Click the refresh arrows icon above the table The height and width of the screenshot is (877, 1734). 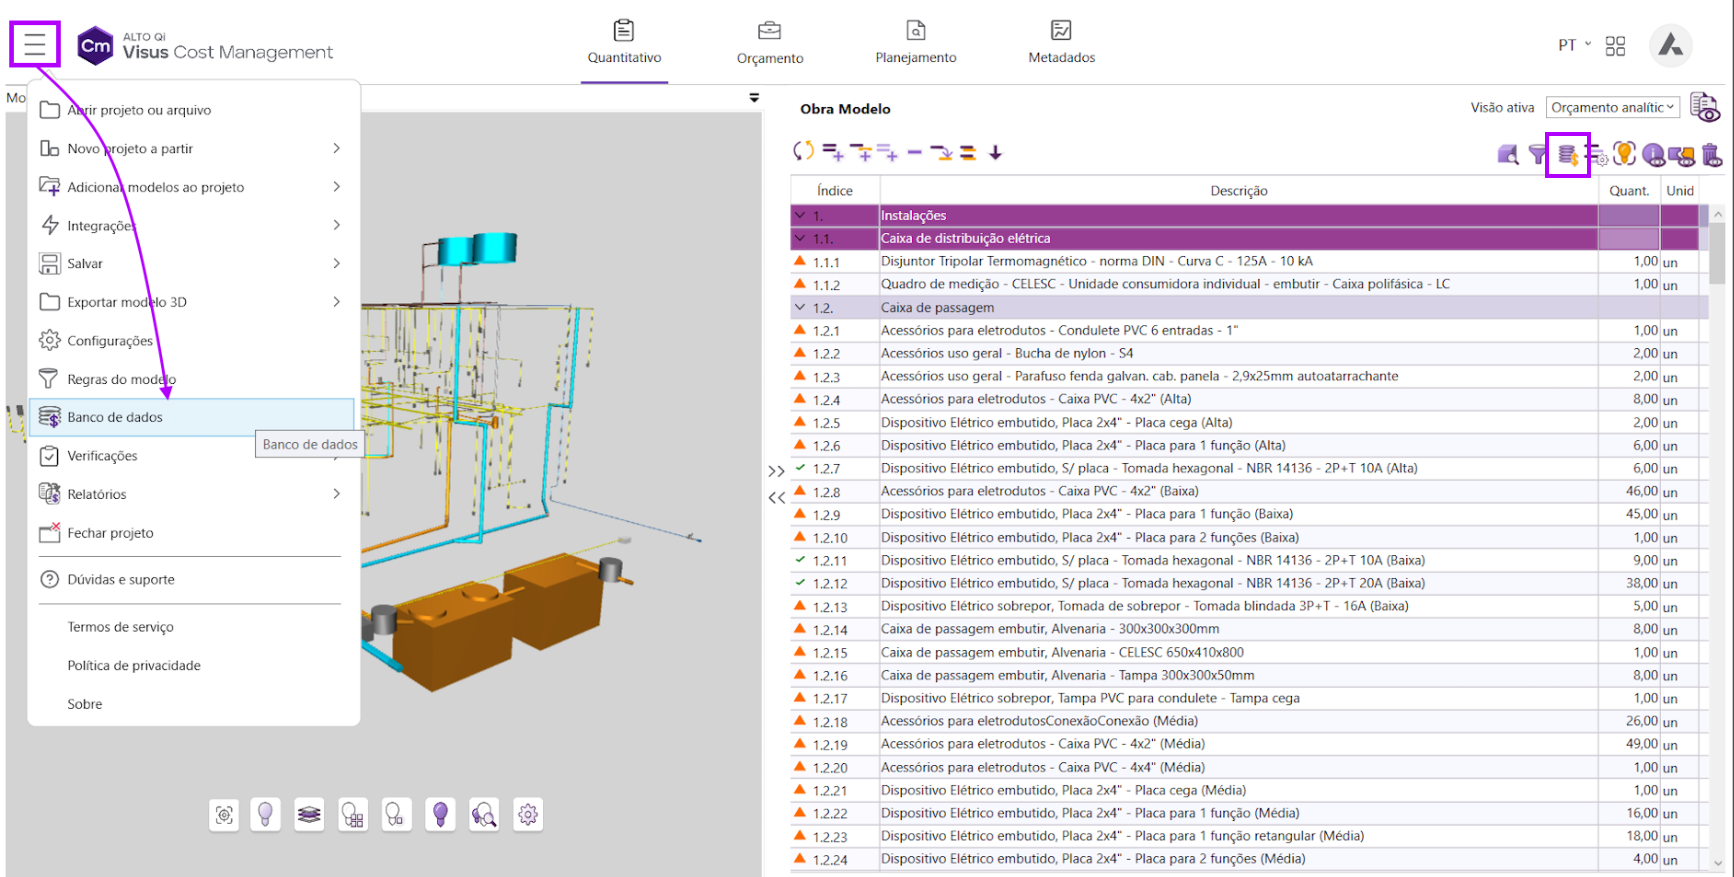(x=803, y=152)
